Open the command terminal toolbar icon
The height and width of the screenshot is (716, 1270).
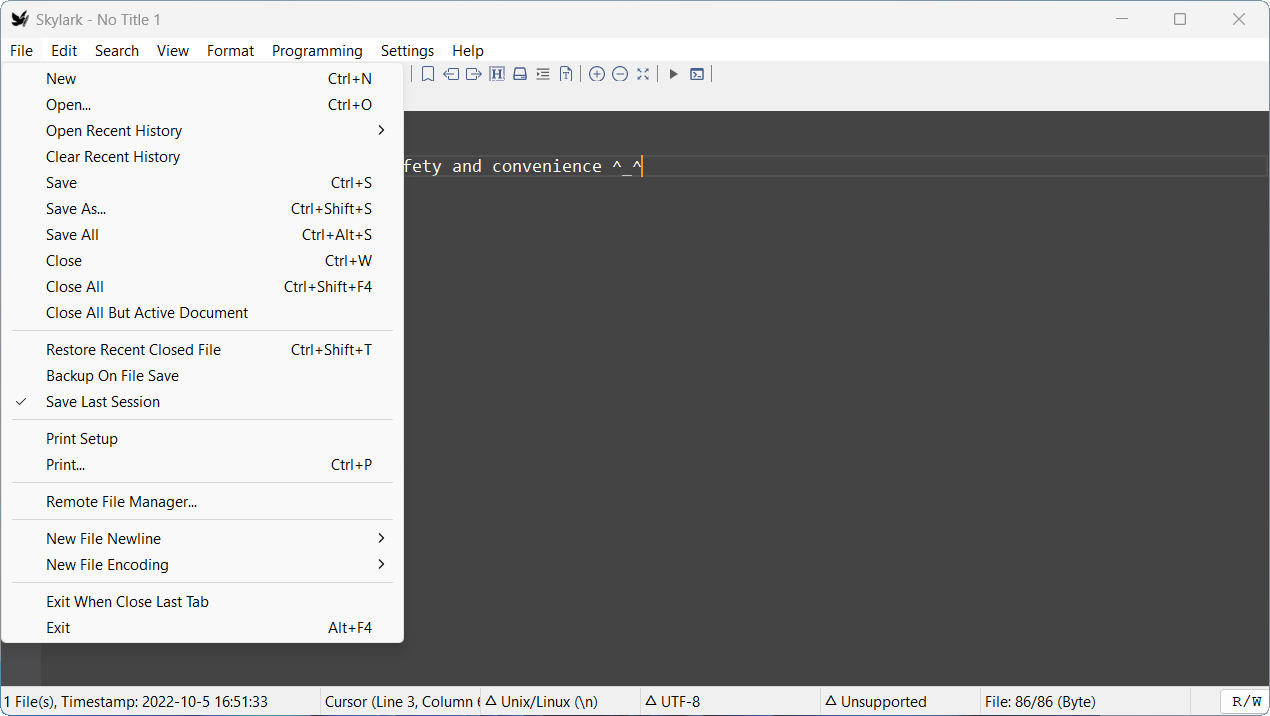(697, 74)
